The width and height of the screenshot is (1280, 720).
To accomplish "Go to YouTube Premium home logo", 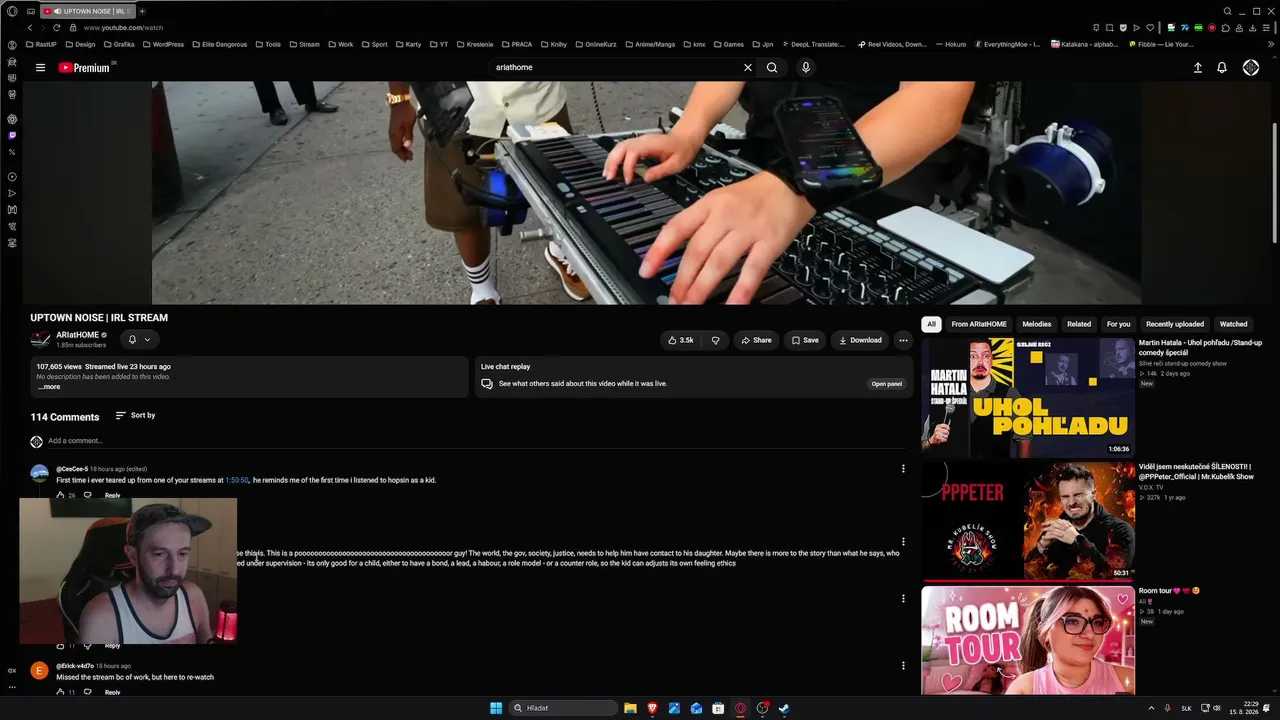I will click(84, 67).
